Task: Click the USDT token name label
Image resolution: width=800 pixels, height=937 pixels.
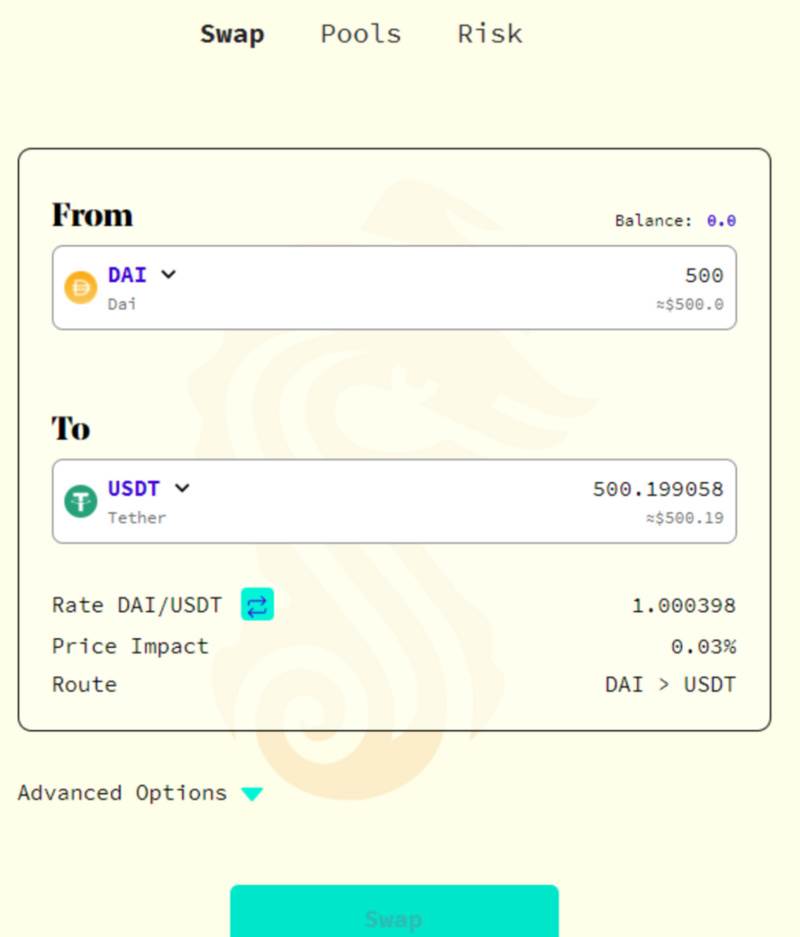Action: coord(134,488)
